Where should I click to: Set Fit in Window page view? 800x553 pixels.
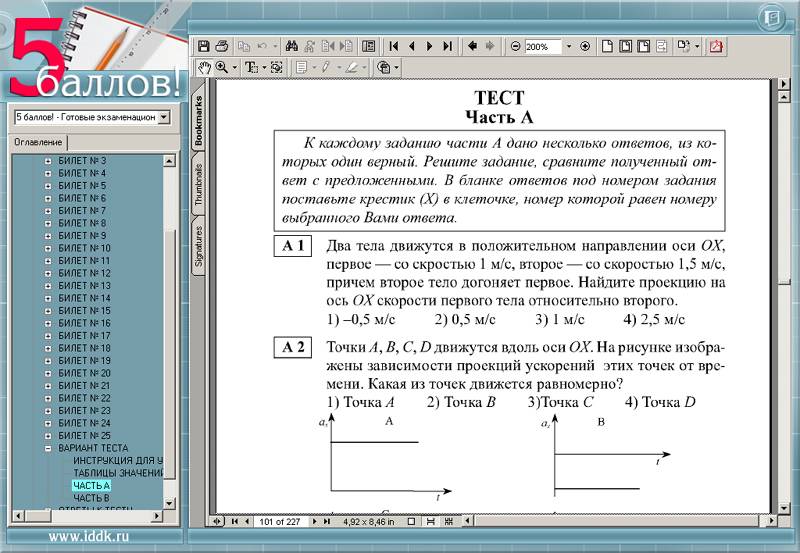(x=626, y=46)
